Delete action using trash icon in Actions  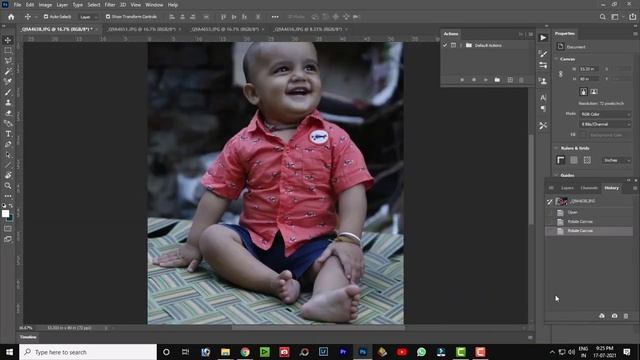(521, 80)
